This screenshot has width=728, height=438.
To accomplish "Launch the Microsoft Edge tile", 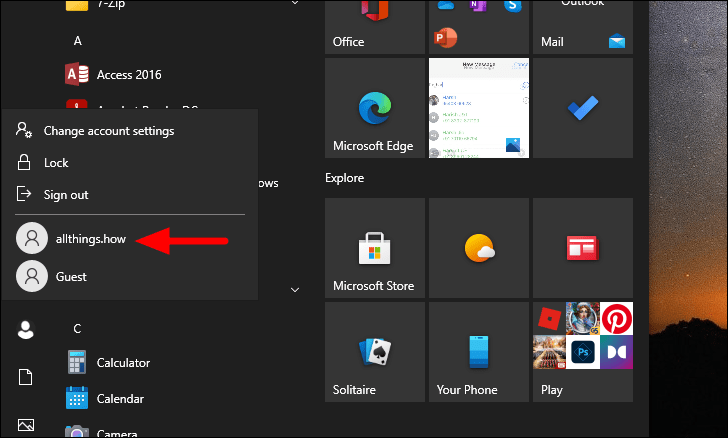I will [x=375, y=108].
